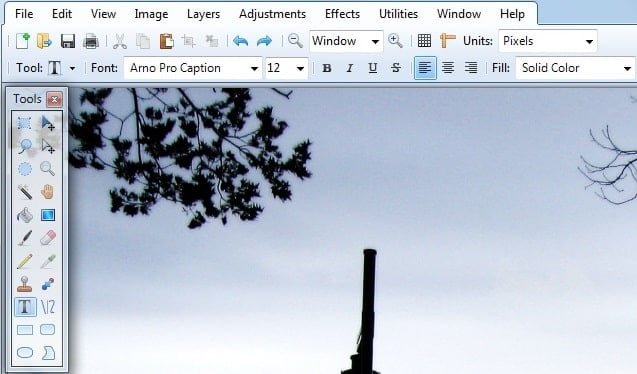The image size is (637, 374).
Task: Open the Layers menu
Action: 203,14
